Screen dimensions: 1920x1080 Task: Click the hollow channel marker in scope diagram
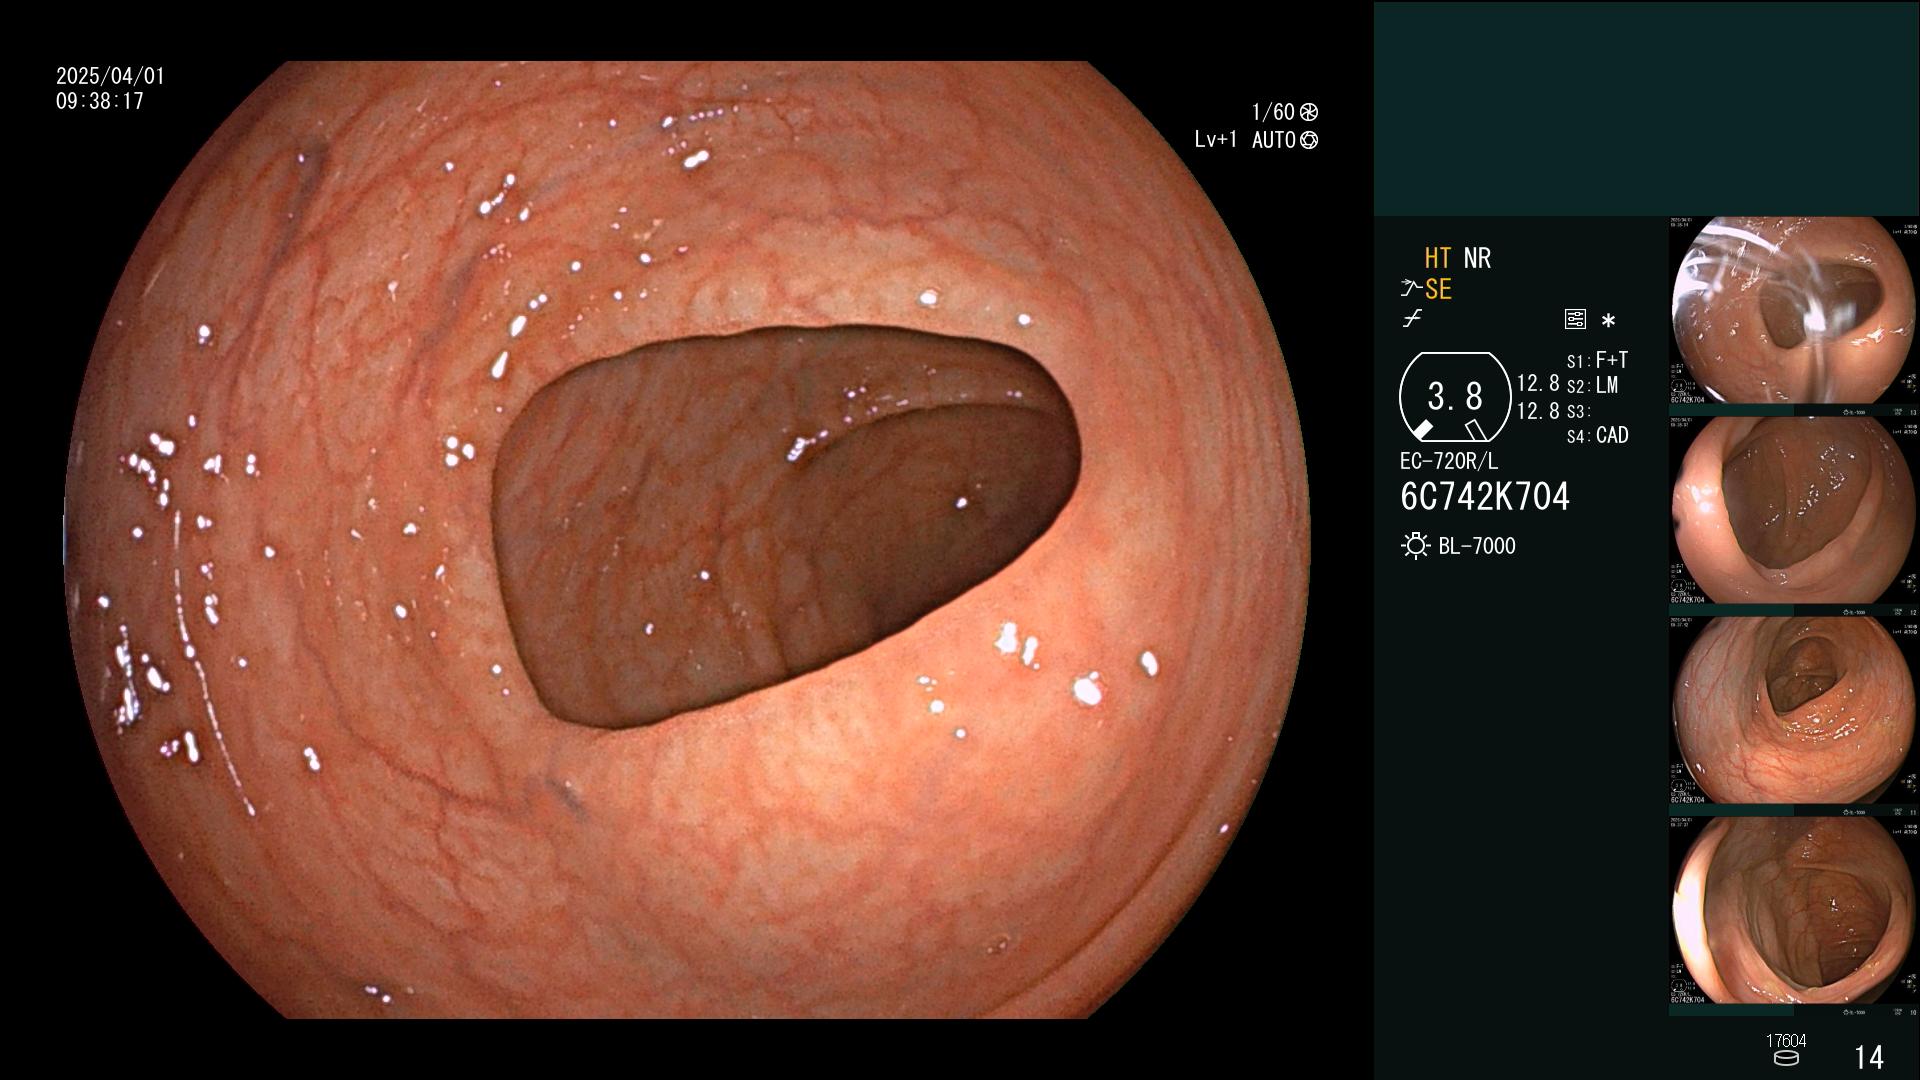[x=1475, y=430]
